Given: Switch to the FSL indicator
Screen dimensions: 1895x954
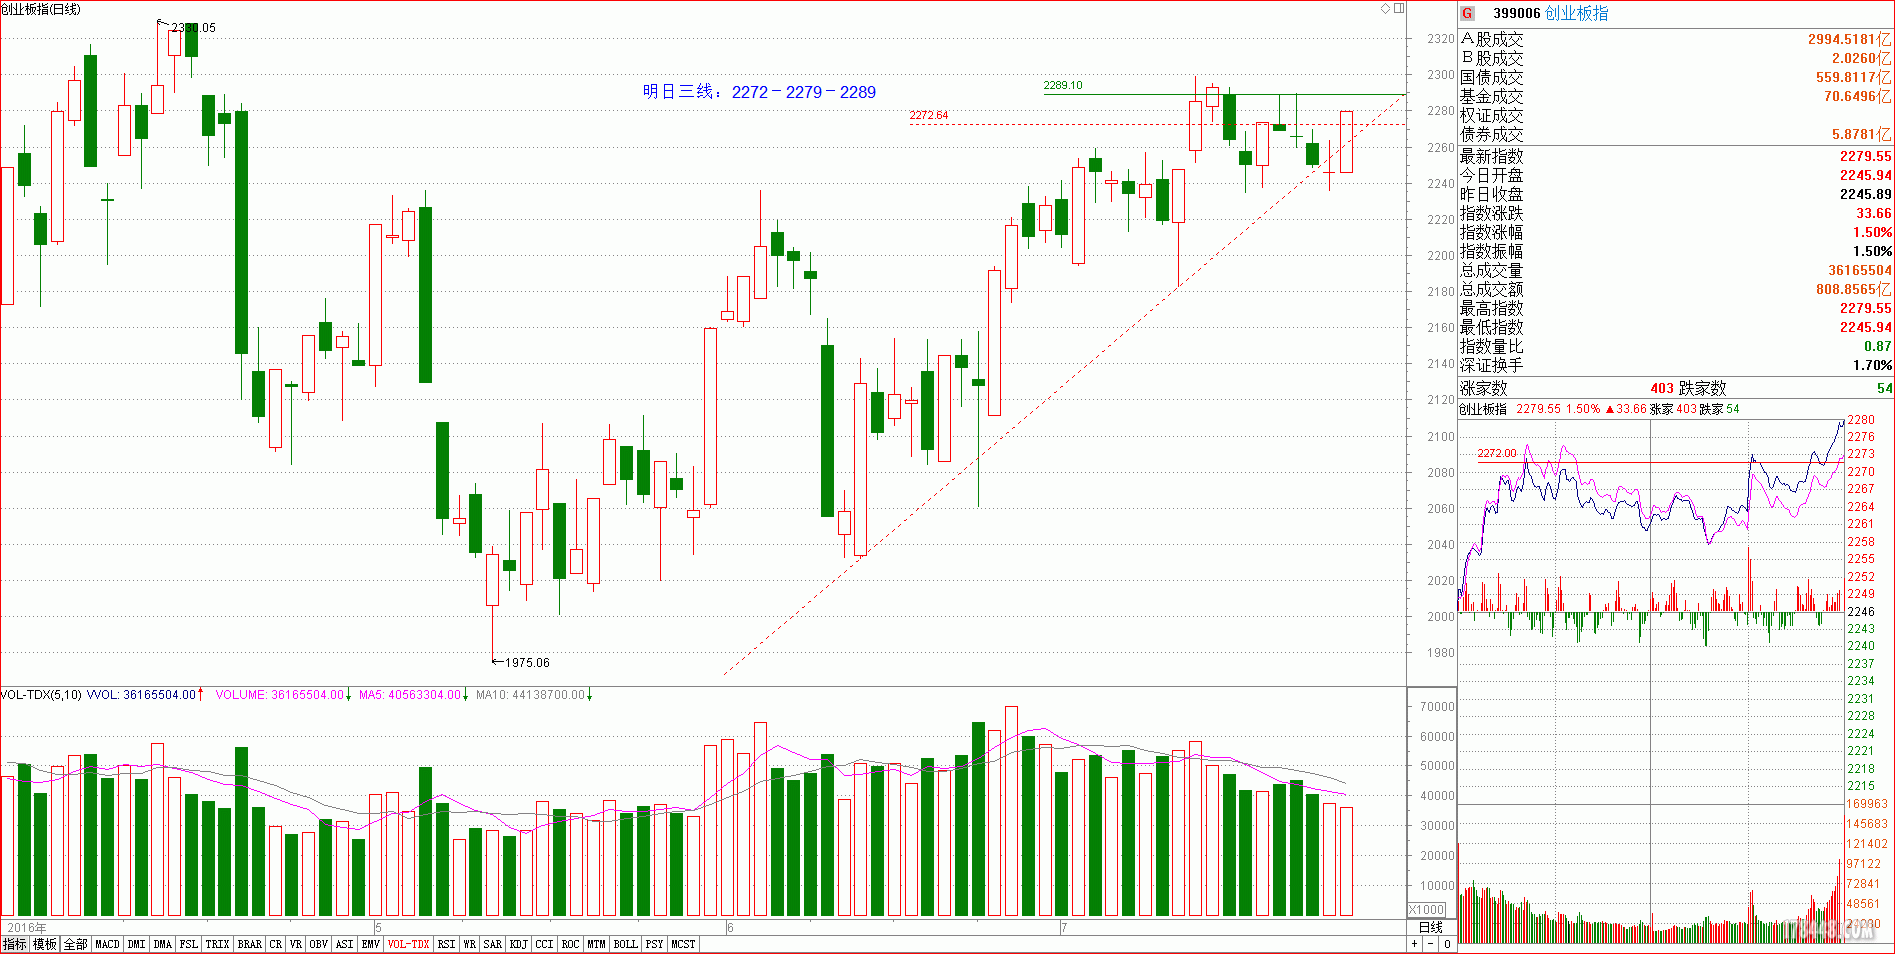Looking at the screenshot, I should 189,944.
